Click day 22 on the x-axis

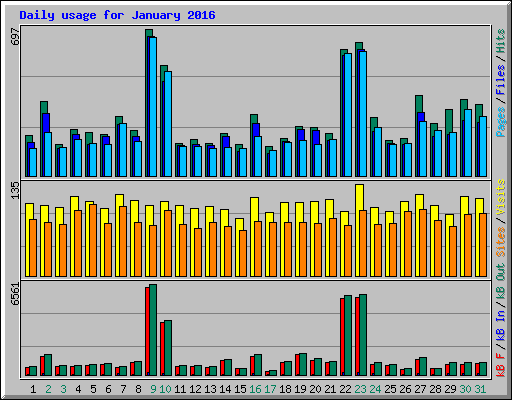point(345,389)
